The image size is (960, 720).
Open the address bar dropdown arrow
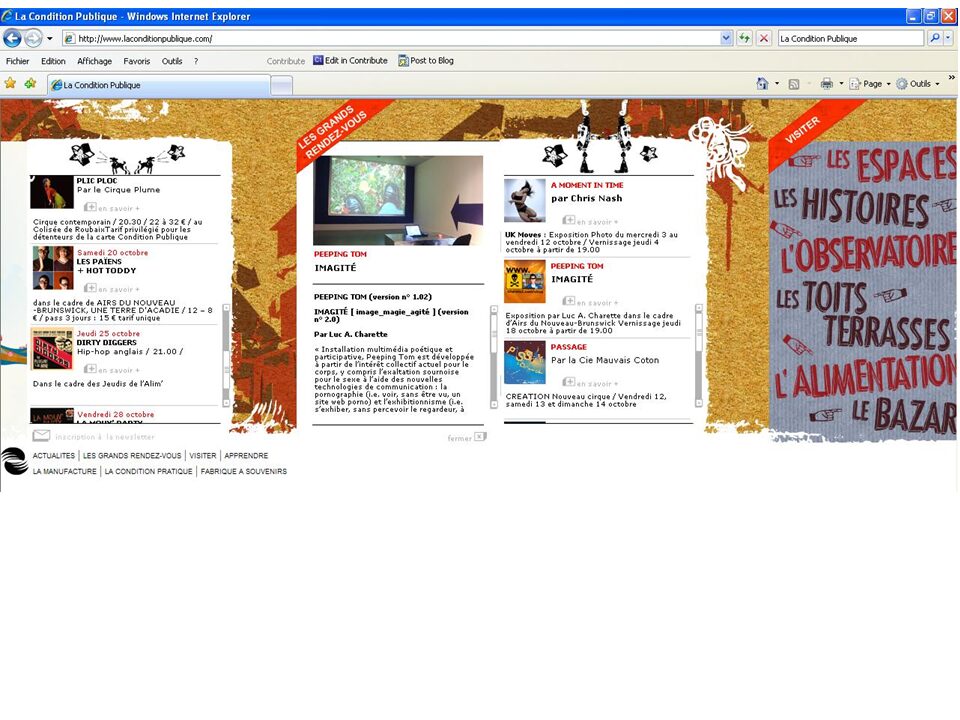[x=727, y=38]
